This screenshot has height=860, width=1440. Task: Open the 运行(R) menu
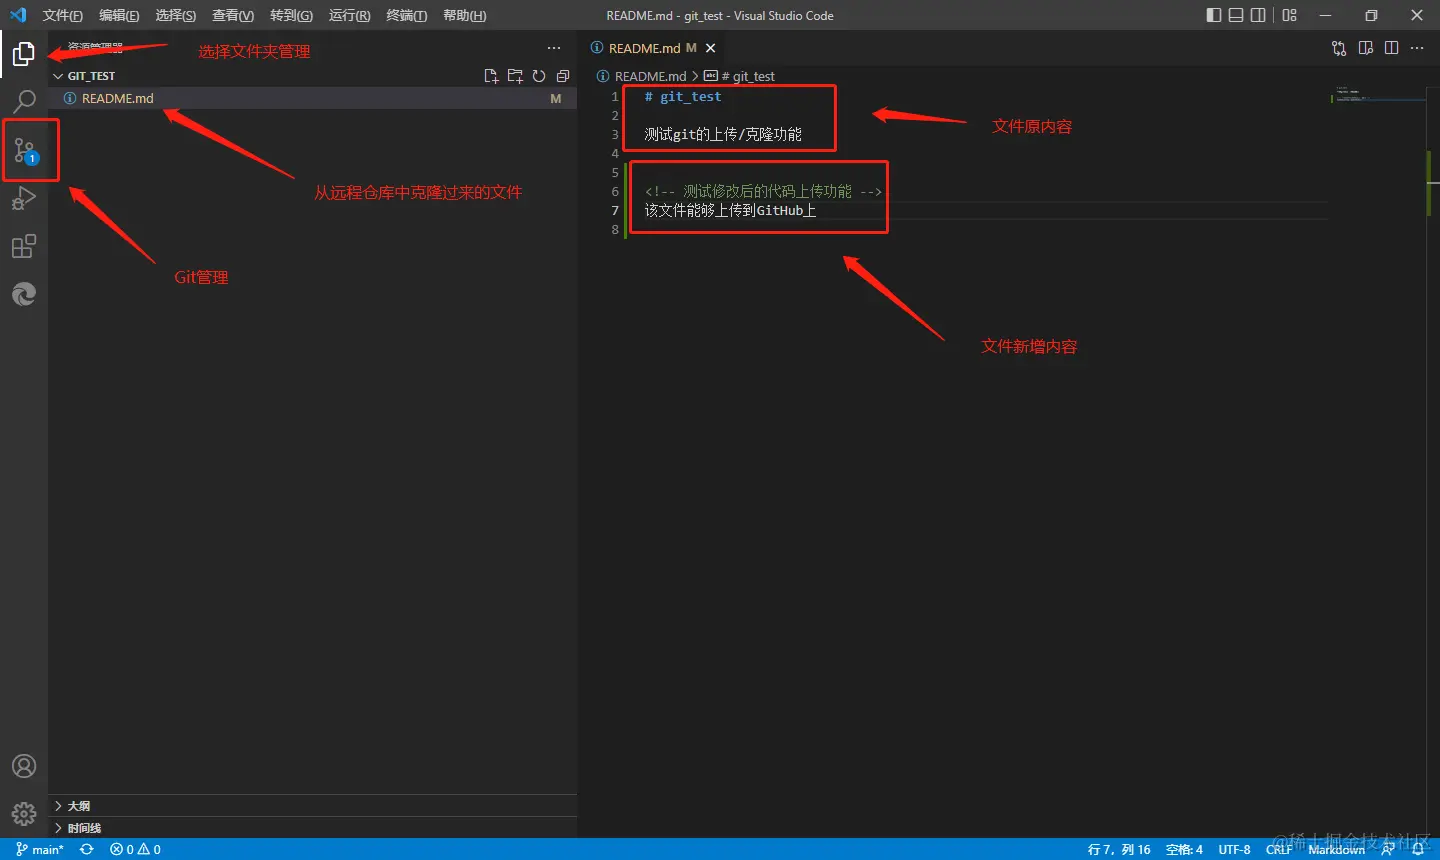click(x=349, y=15)
